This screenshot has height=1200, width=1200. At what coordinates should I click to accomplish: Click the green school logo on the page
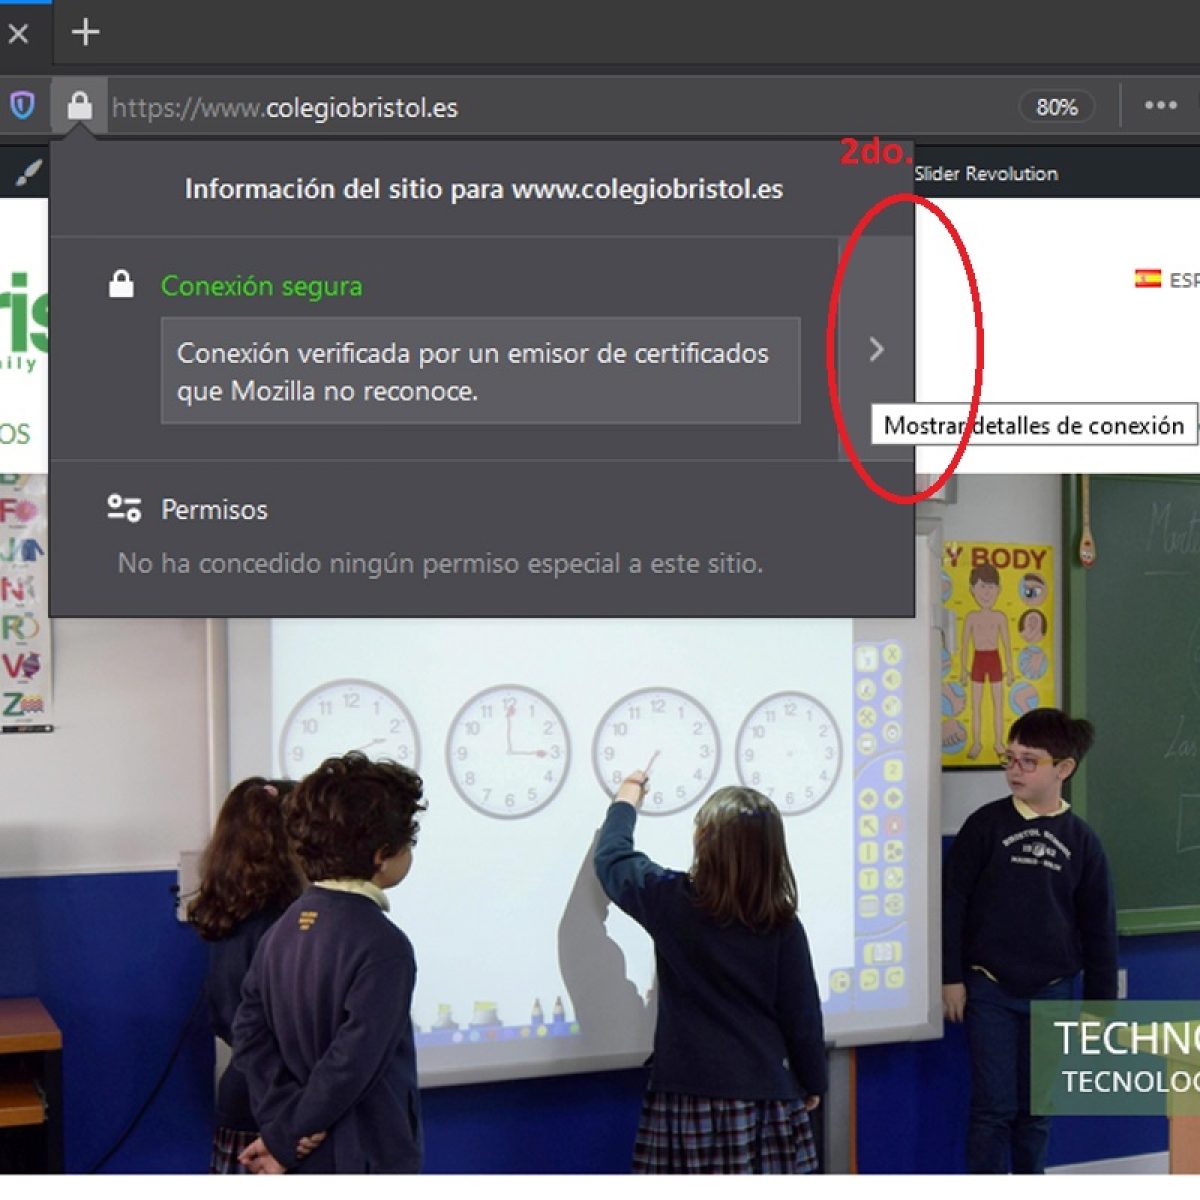tap(24, 322)
